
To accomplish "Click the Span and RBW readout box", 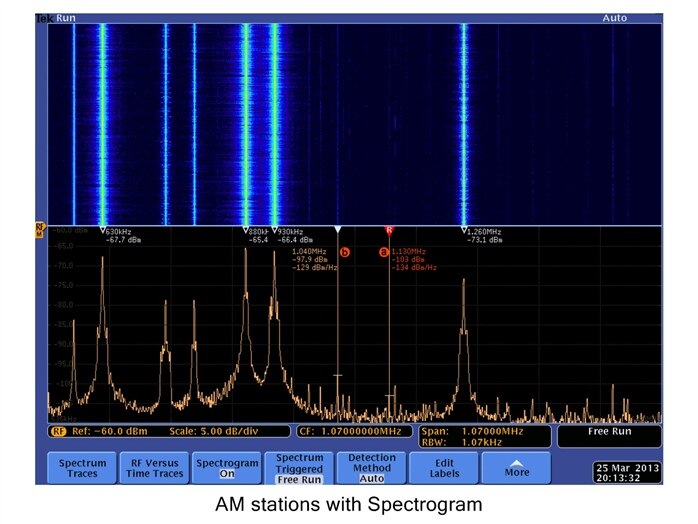I will 477,436.
